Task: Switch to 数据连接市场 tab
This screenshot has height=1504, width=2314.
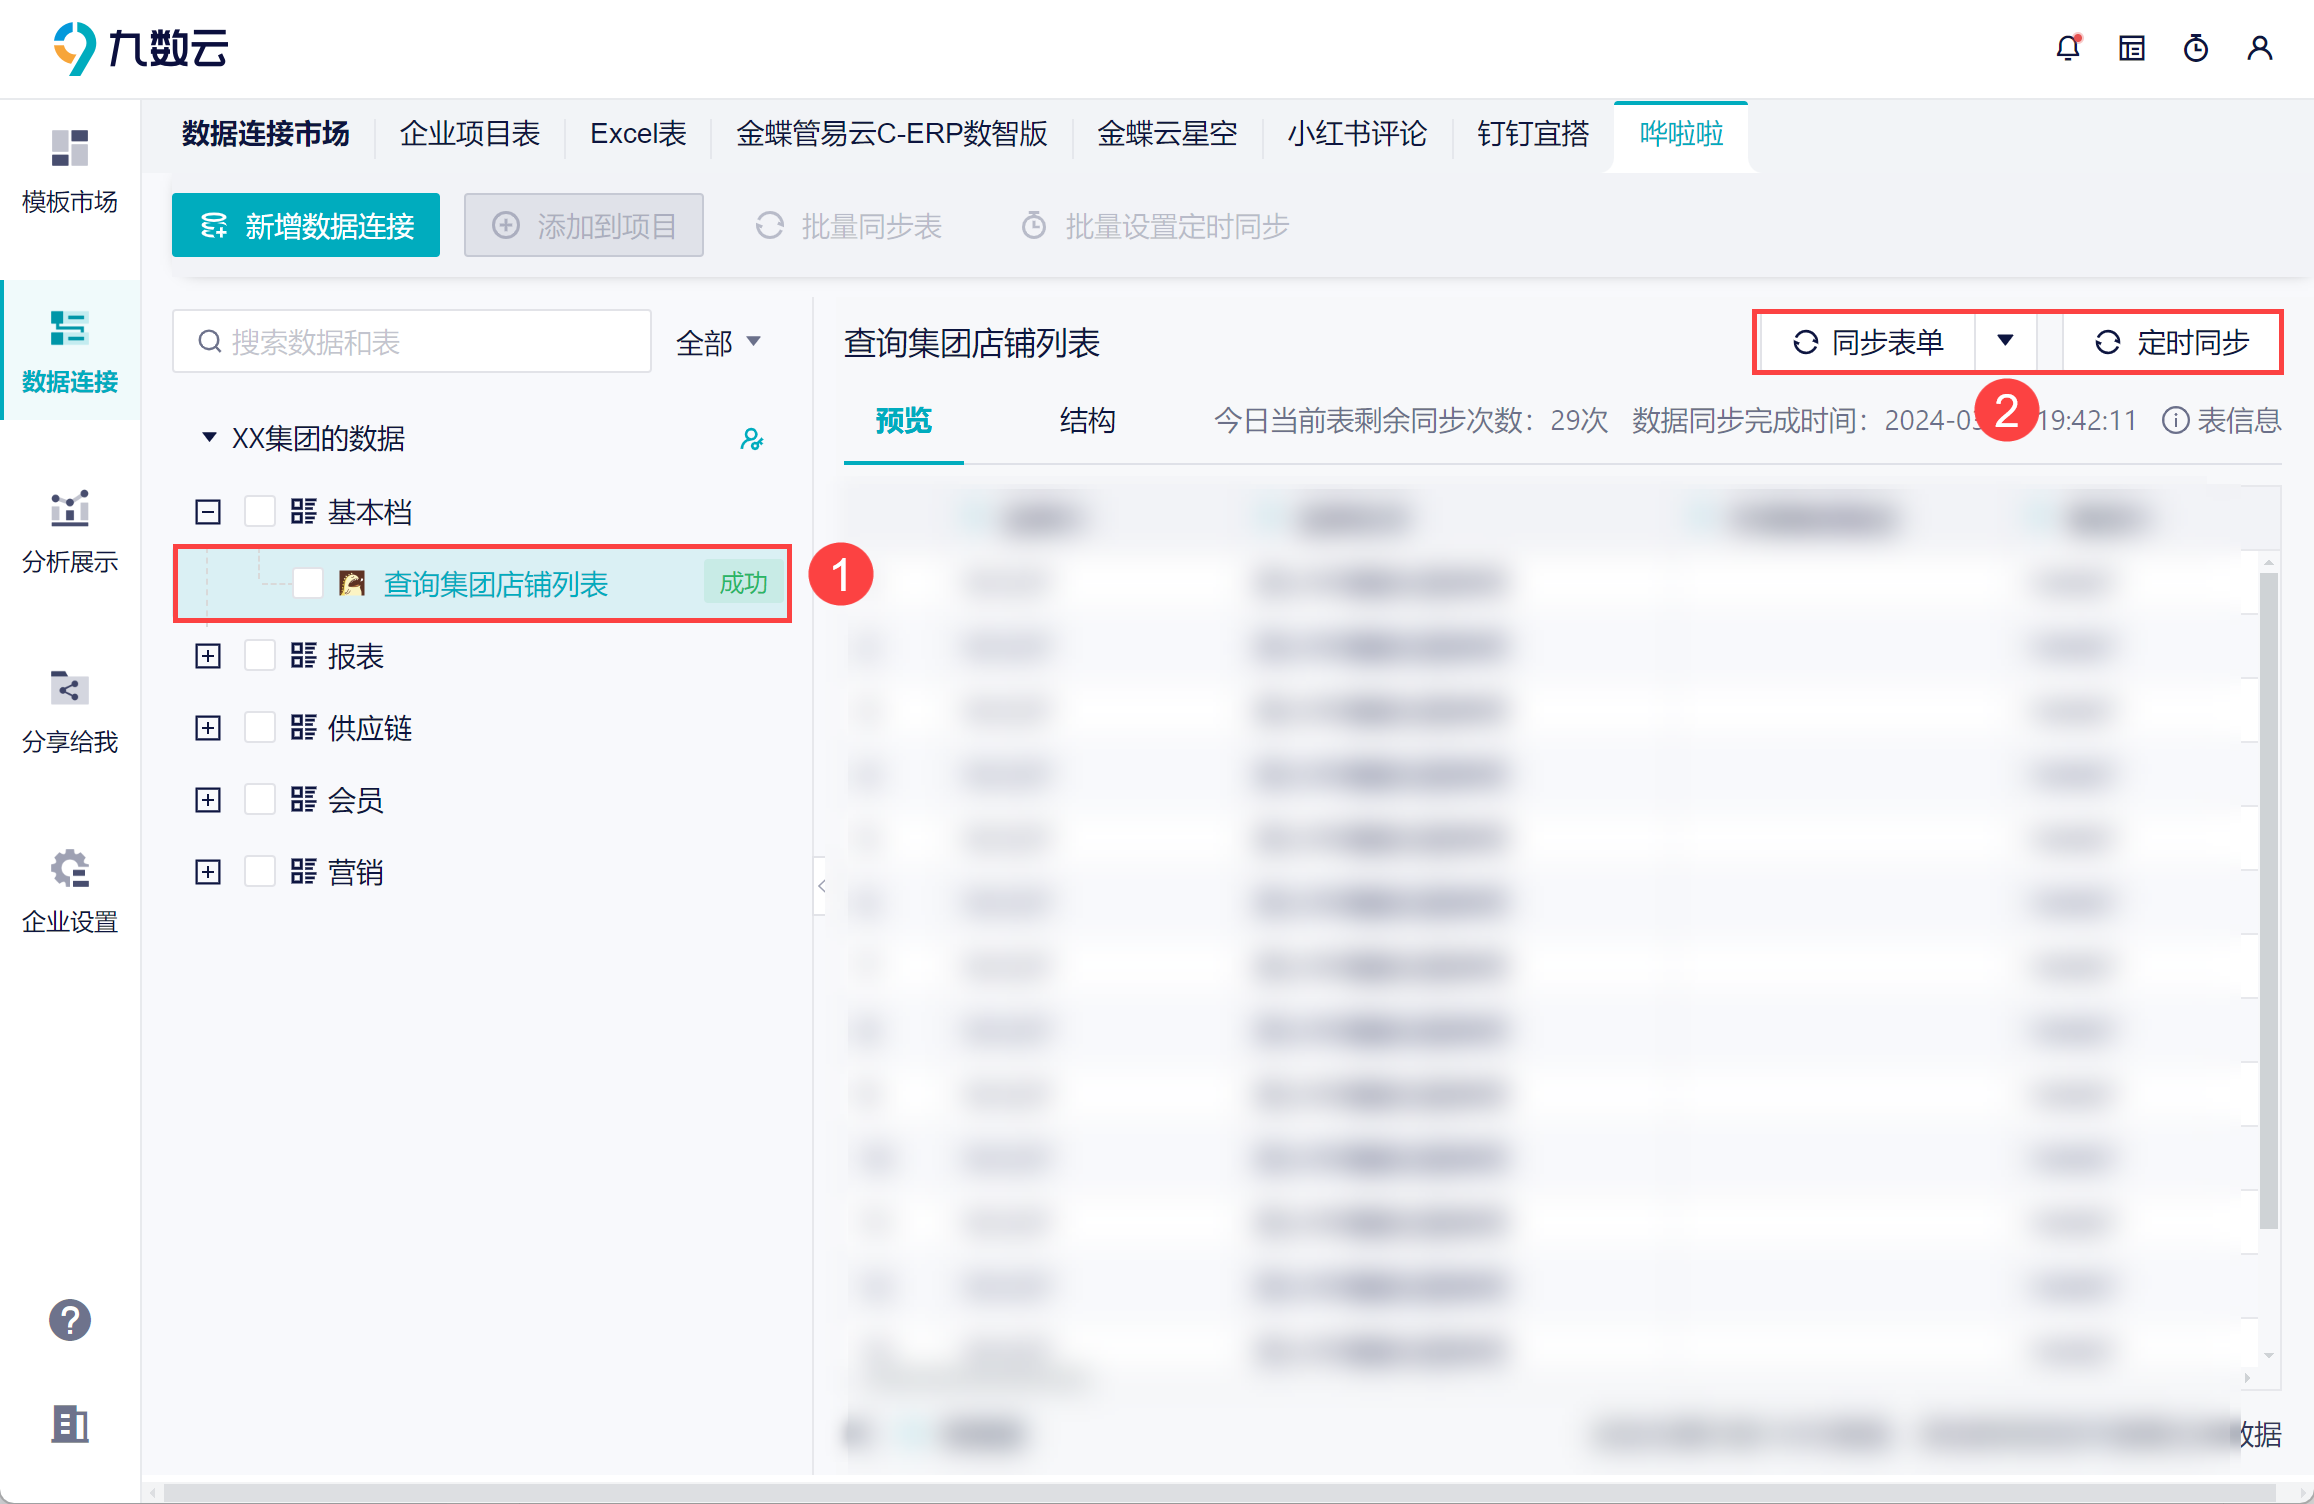Action: click(266, 133)
